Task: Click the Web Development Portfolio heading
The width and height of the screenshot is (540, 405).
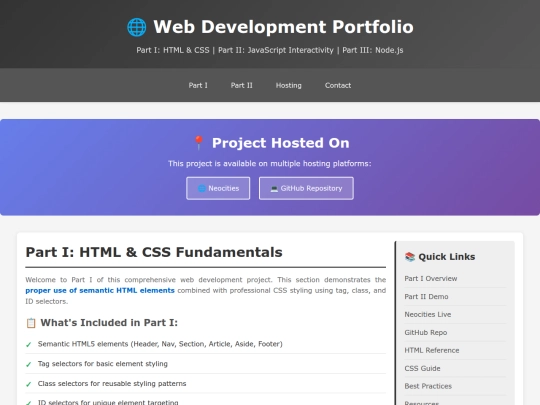Action: [x=283, y=27]
